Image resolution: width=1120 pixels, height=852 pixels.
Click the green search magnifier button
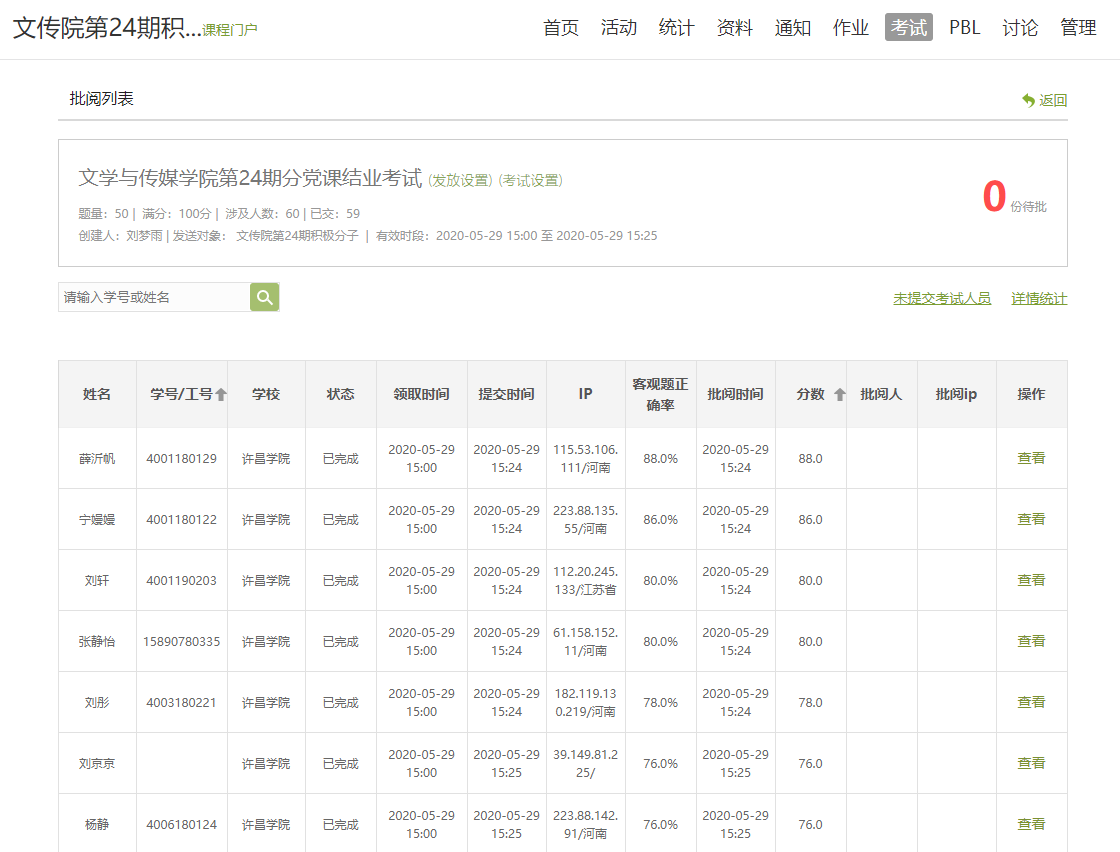pyautogui.click(x=264, y=297)
